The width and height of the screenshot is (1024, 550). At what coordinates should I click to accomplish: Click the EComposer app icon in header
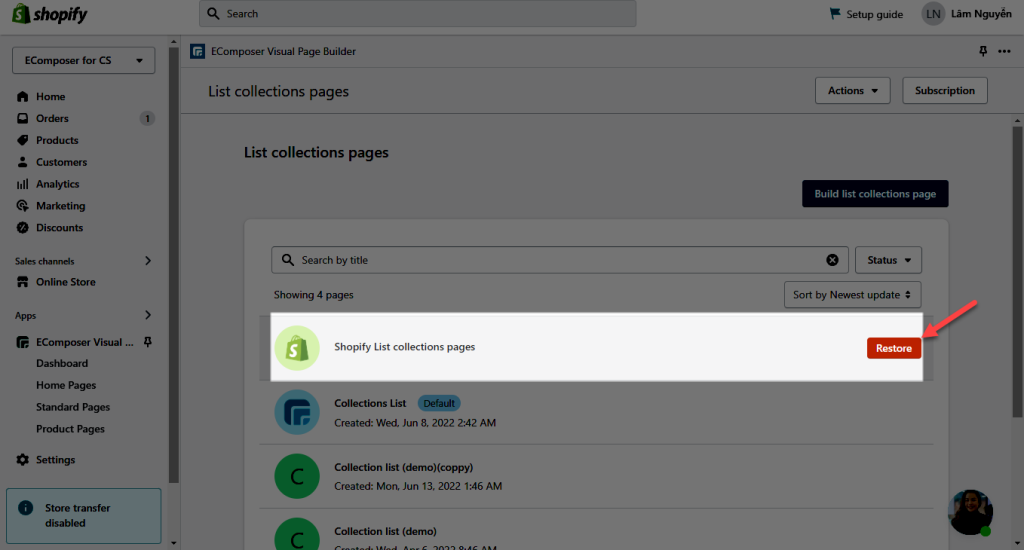[x=197, y=51]
